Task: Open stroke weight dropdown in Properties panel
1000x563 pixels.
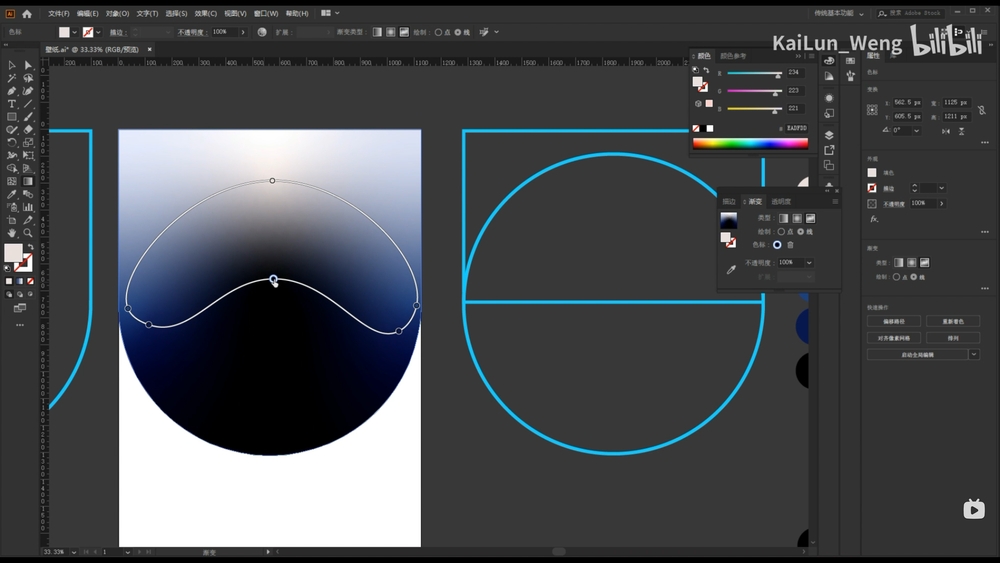Action: pos(941,188)
